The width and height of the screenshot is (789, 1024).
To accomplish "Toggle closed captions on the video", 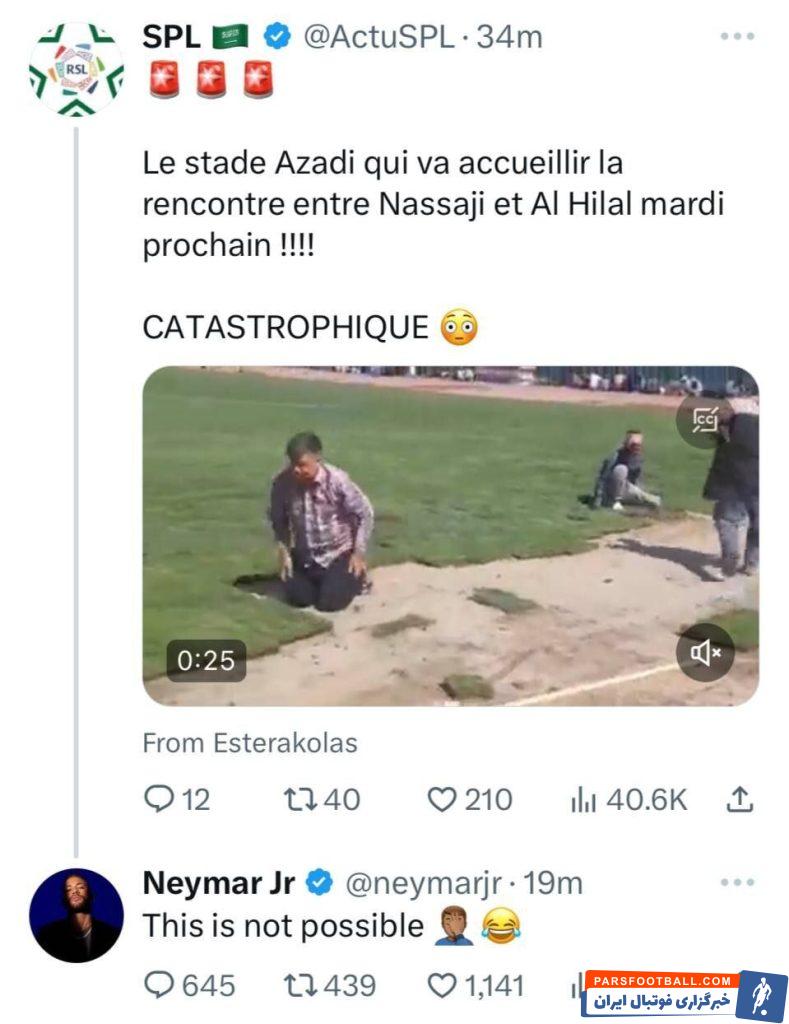I will [705, 421].
